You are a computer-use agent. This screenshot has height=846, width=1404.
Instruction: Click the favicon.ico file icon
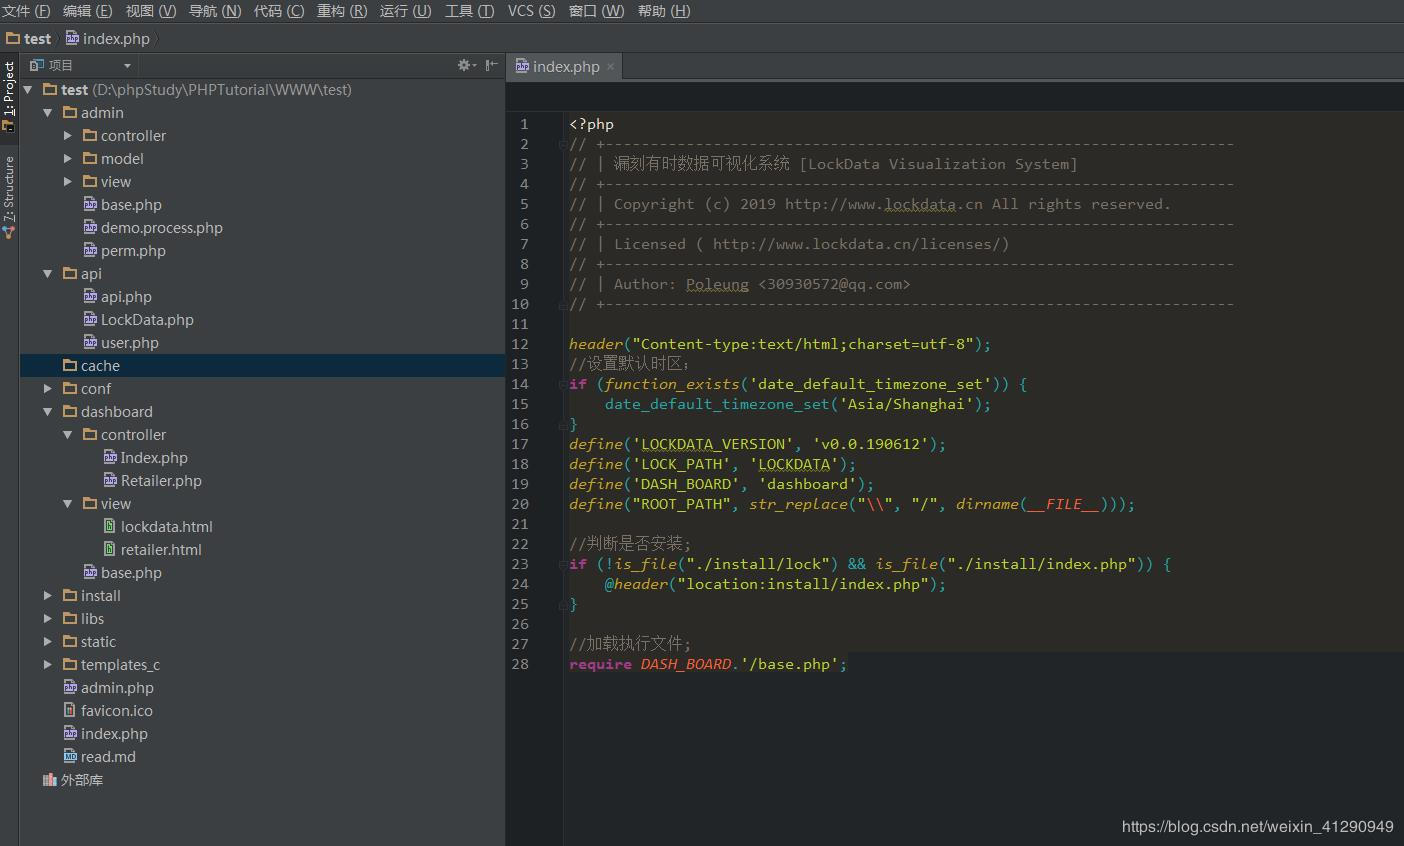coord(70,710)
